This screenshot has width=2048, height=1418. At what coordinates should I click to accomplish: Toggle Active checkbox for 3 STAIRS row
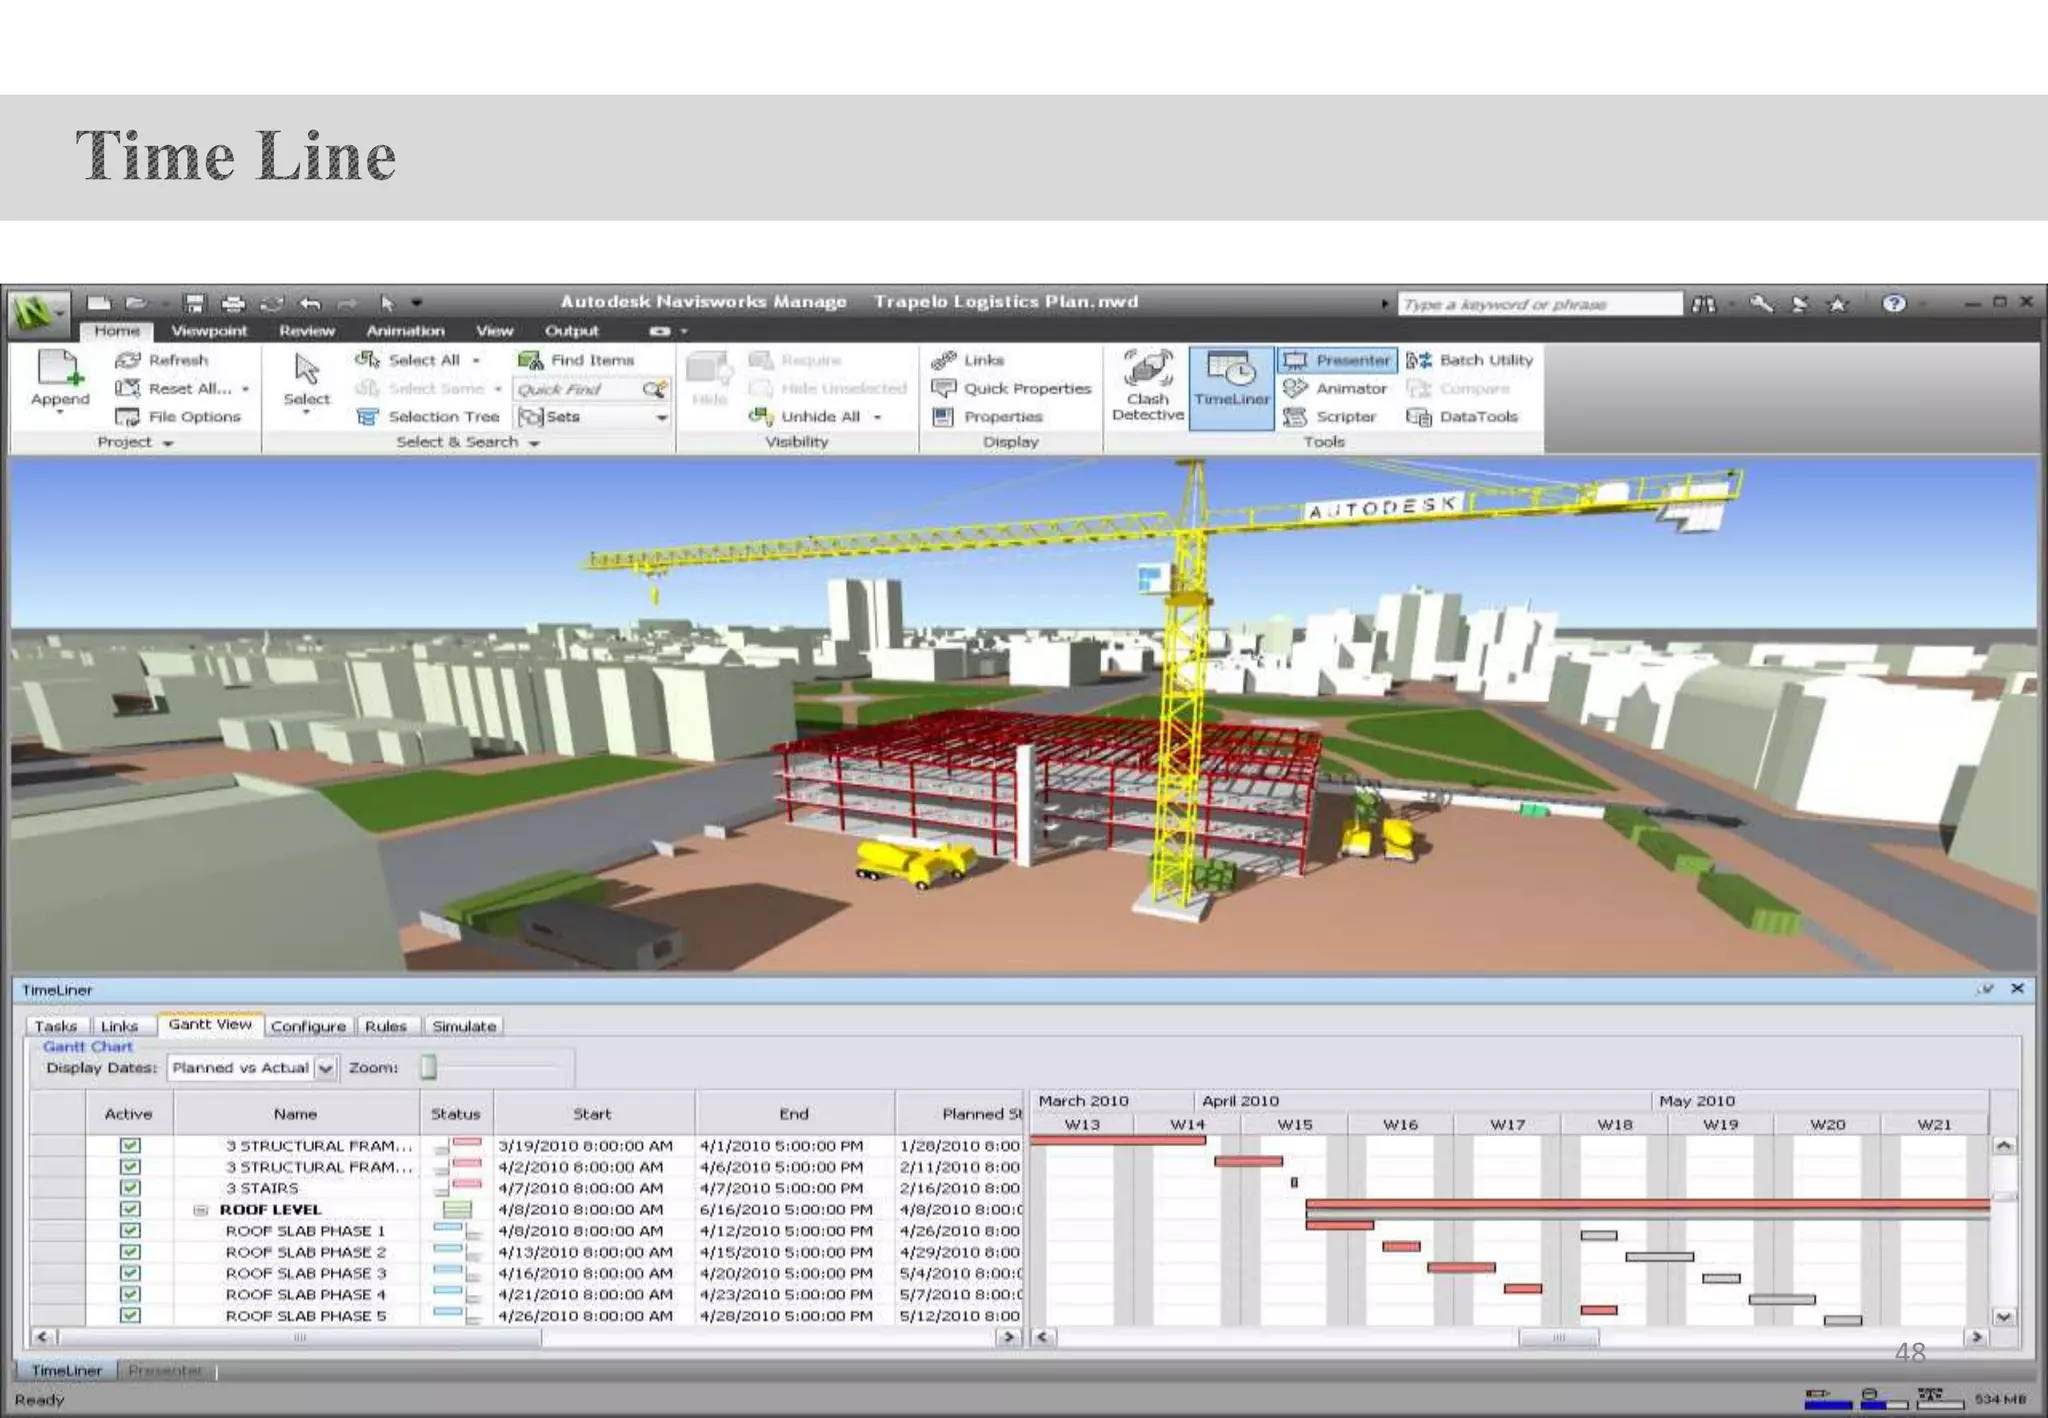130,1188
